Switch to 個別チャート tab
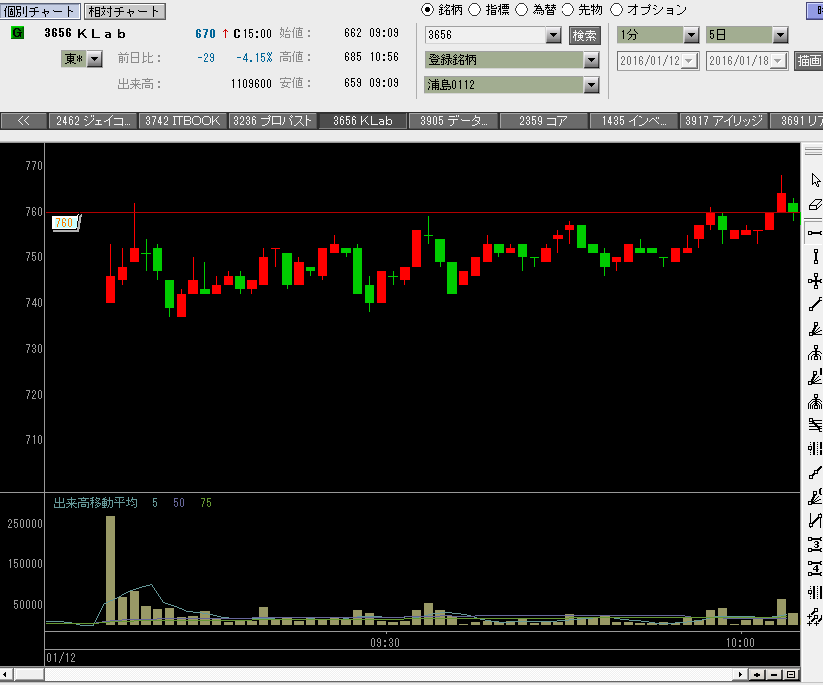Screen dimensions: 823x685 (40, 11)
